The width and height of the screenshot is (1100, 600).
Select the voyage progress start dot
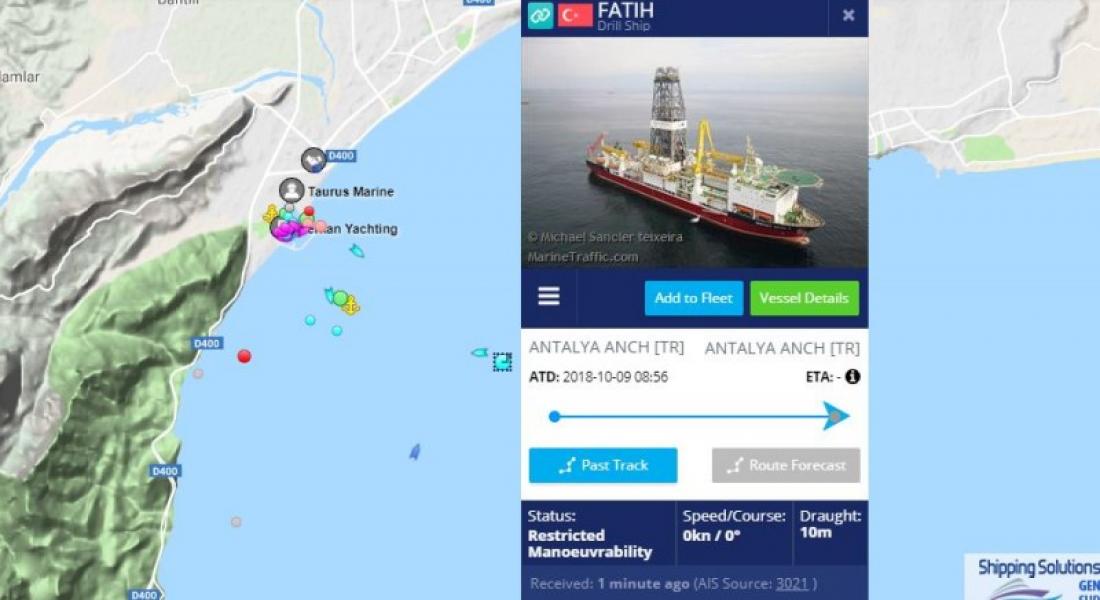[554, 417]
